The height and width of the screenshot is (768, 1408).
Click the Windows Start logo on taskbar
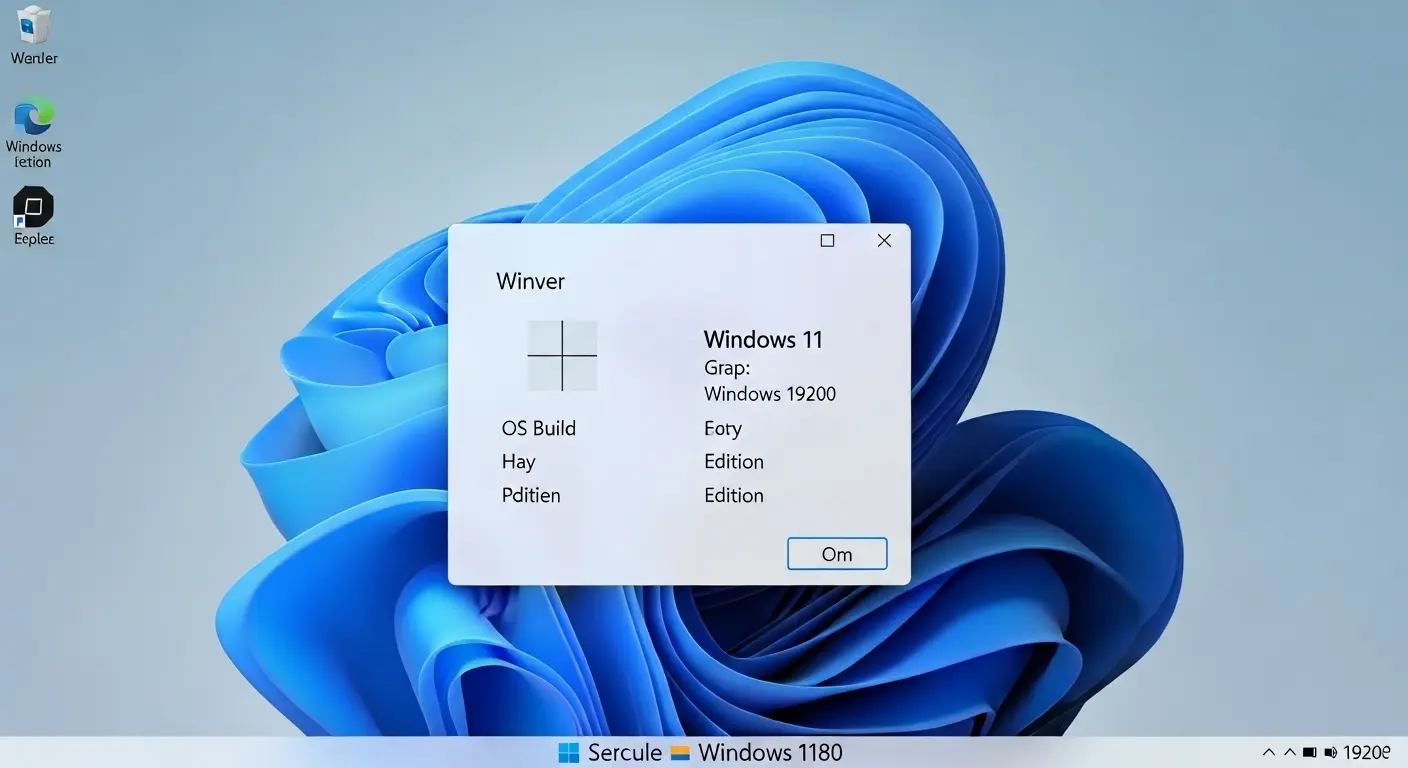click(x=569, y=753)
